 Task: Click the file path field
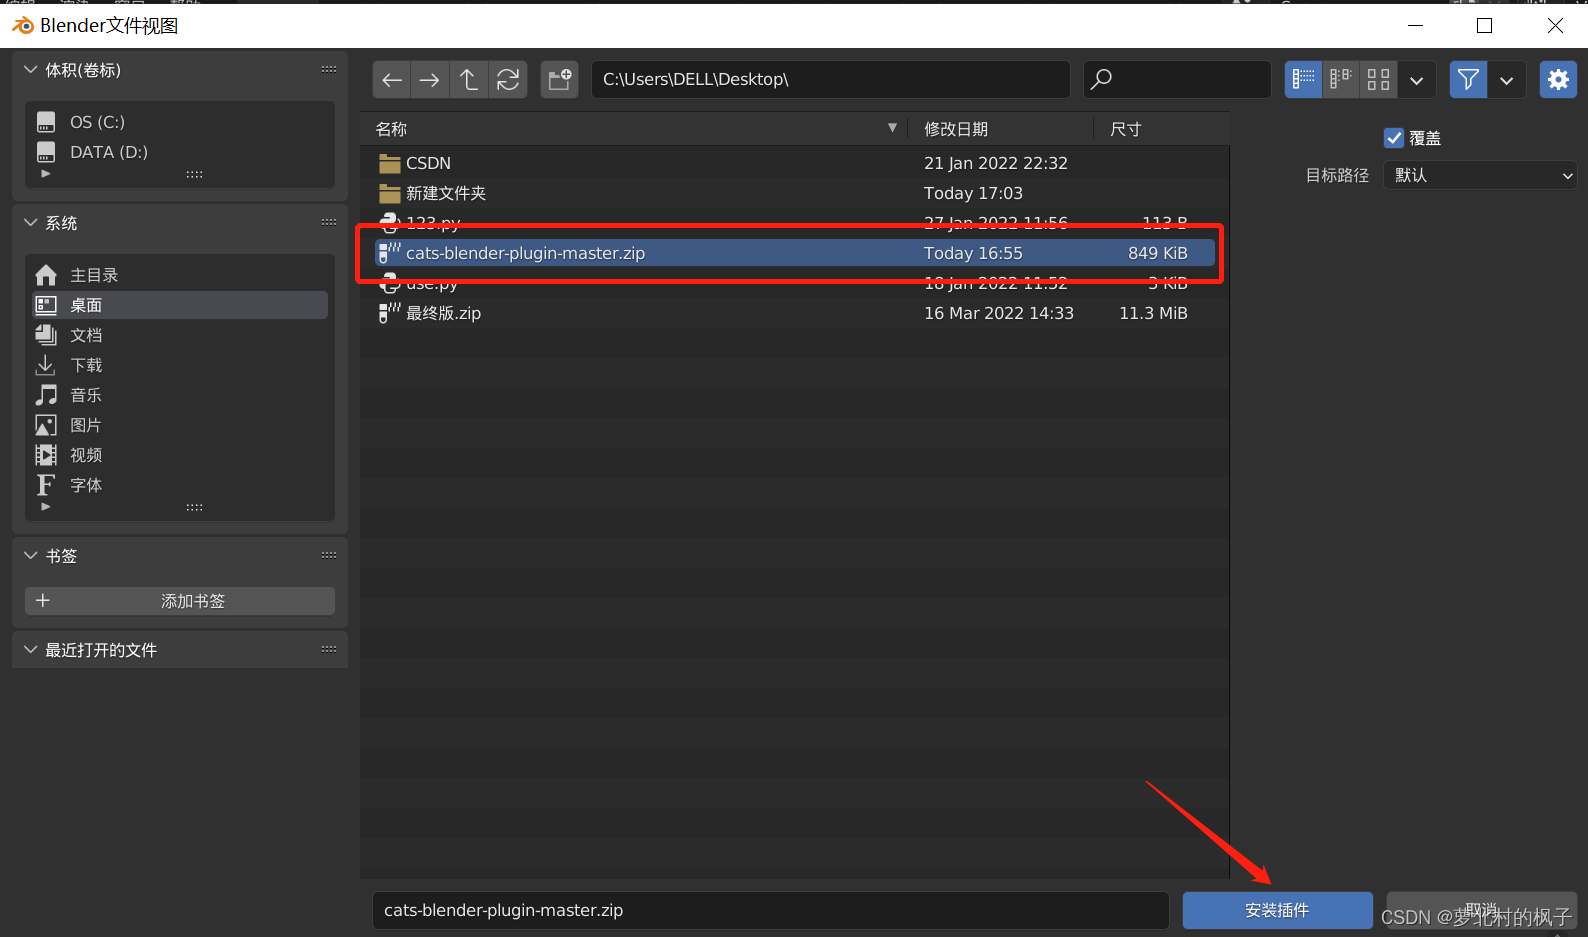click(x=831, y=80)
